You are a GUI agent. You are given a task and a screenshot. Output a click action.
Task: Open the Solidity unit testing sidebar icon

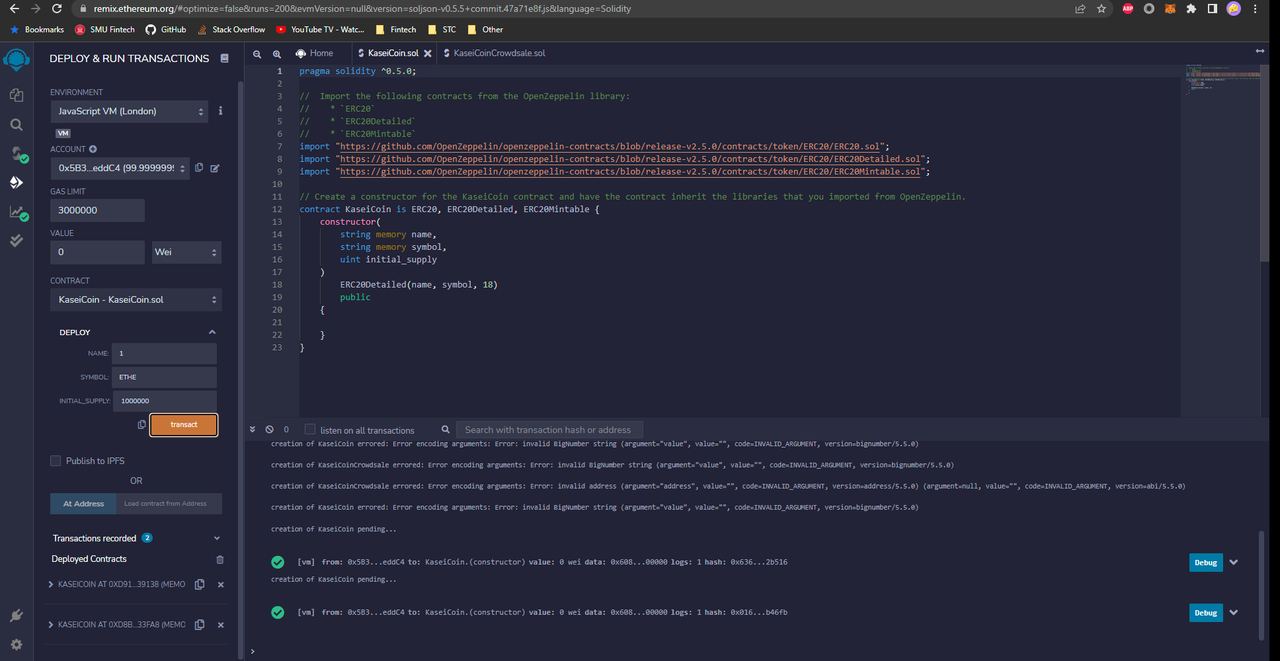[x=16, y=241]
